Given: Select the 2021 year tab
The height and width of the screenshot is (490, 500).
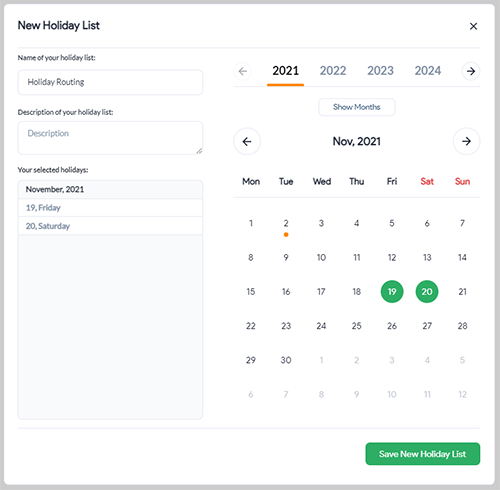Looking at the screenshot, I should (285, 71).
